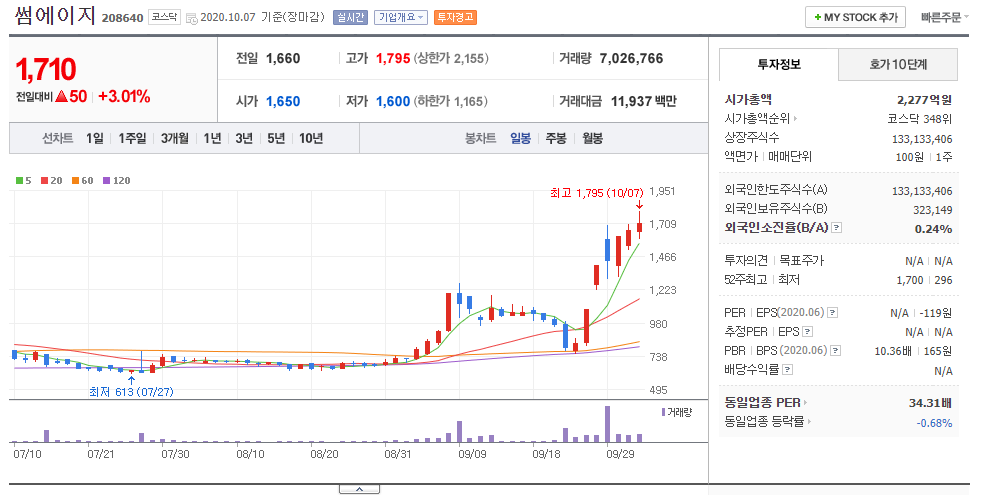Click the 시가총액 value 2,277억원
This screenshot has width=981, height=495.
click(x=924, y=100)
